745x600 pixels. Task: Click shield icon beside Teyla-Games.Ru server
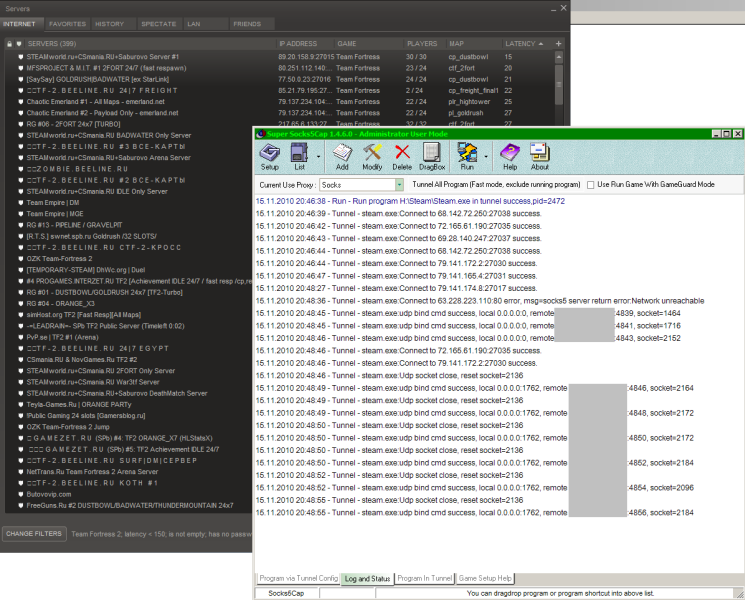[21, 404]
